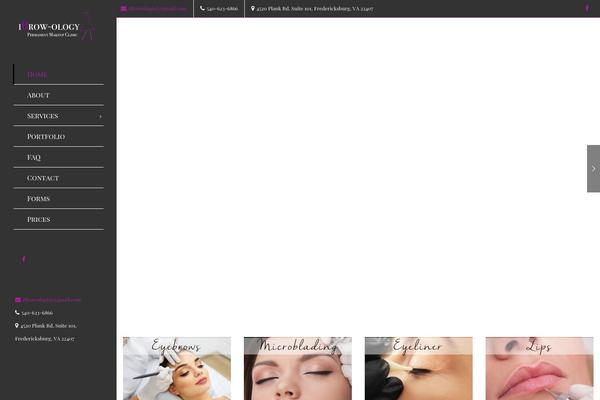Open the Eyeliner service thumbnail

pyautogui.click(x=419, y=368)
